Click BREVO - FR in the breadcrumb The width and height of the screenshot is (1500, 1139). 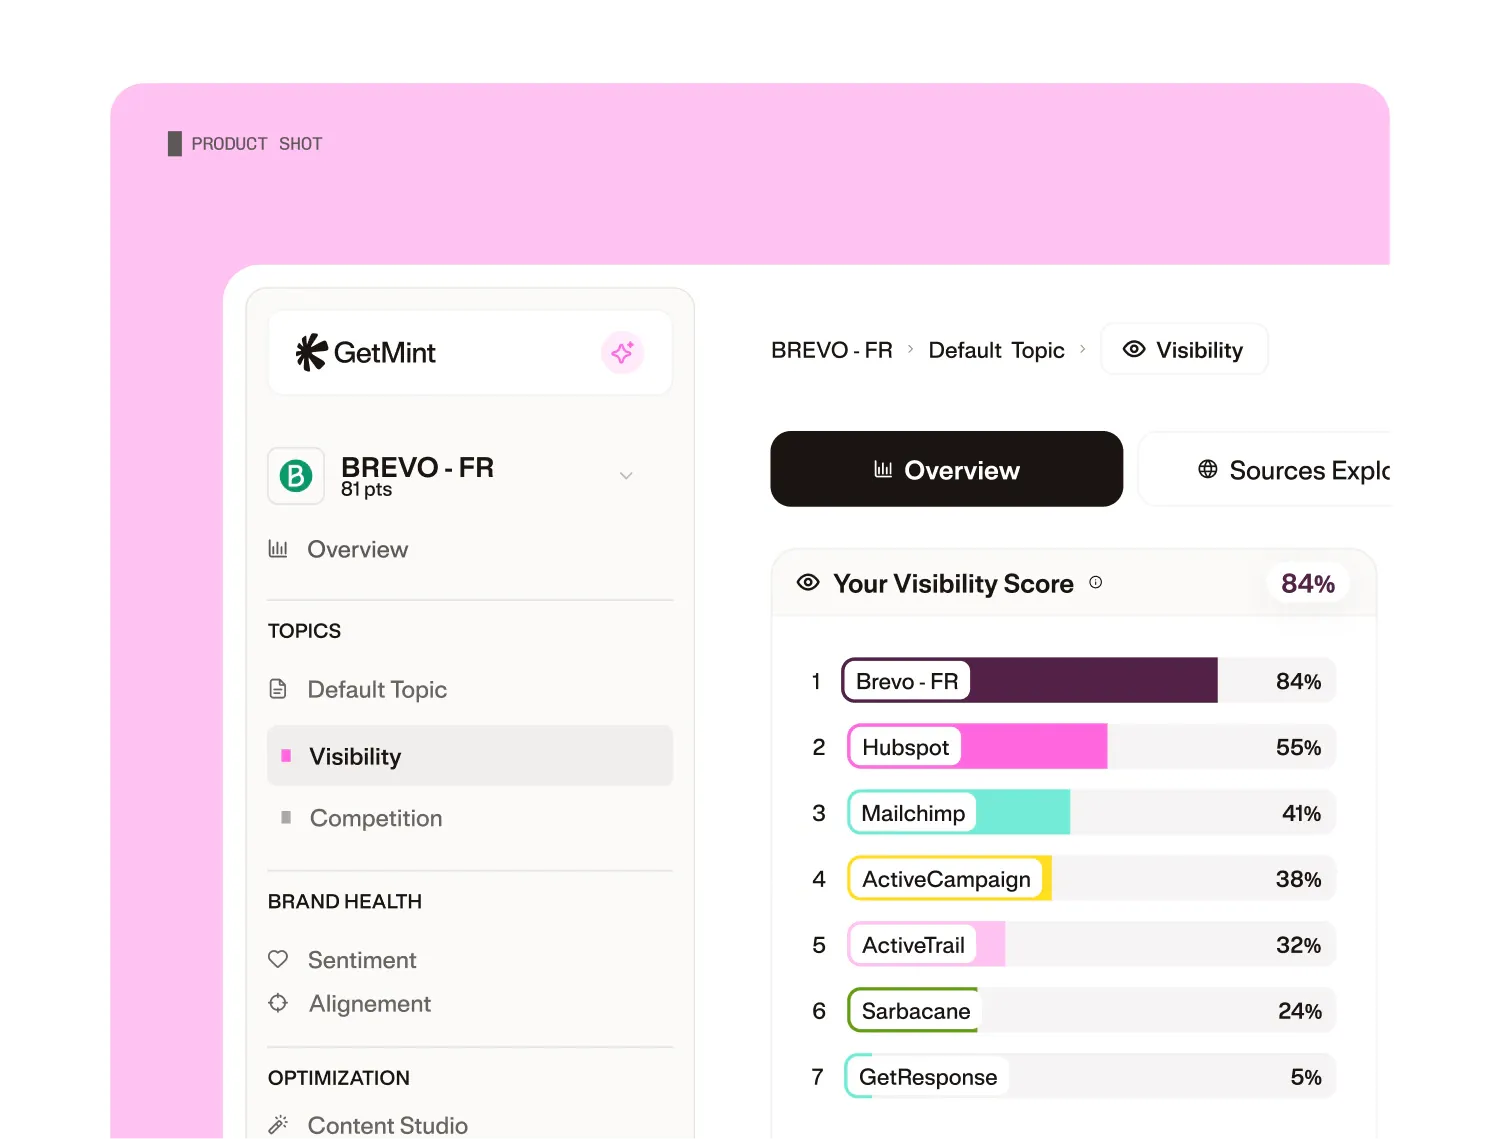(832, 350)
